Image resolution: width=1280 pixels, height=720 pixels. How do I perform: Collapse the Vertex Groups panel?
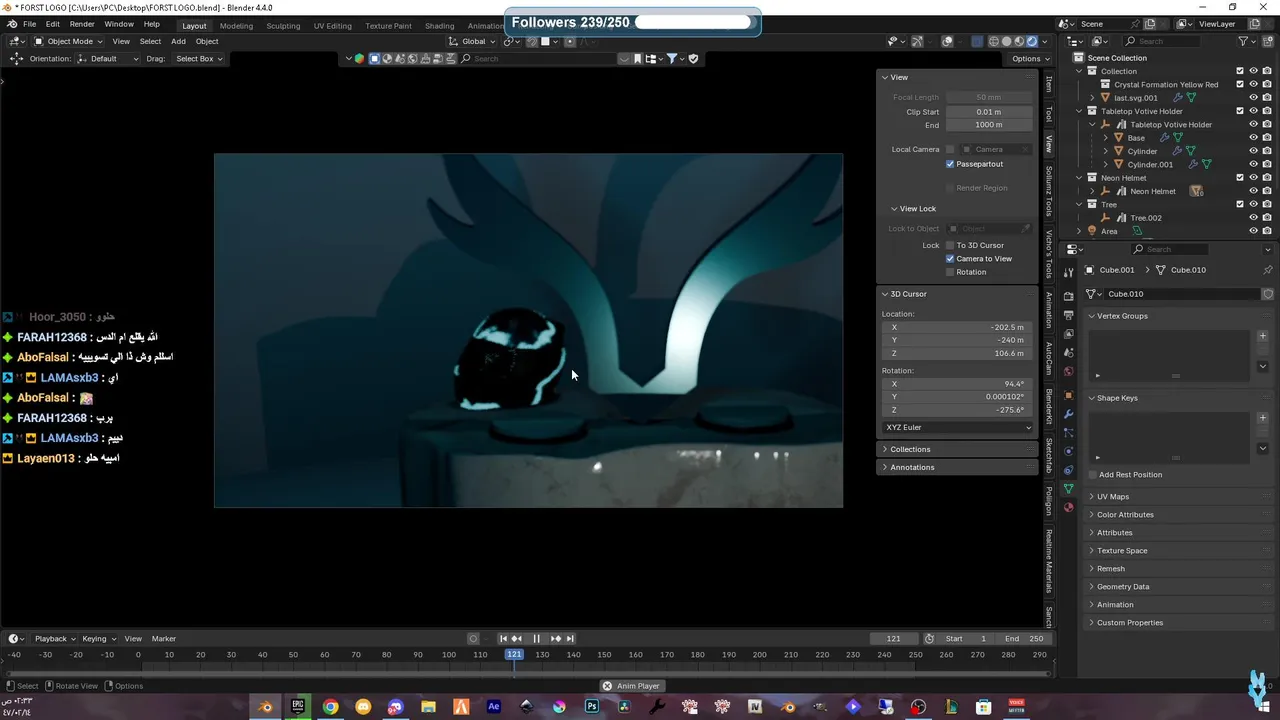click(x=1122, y=316)
